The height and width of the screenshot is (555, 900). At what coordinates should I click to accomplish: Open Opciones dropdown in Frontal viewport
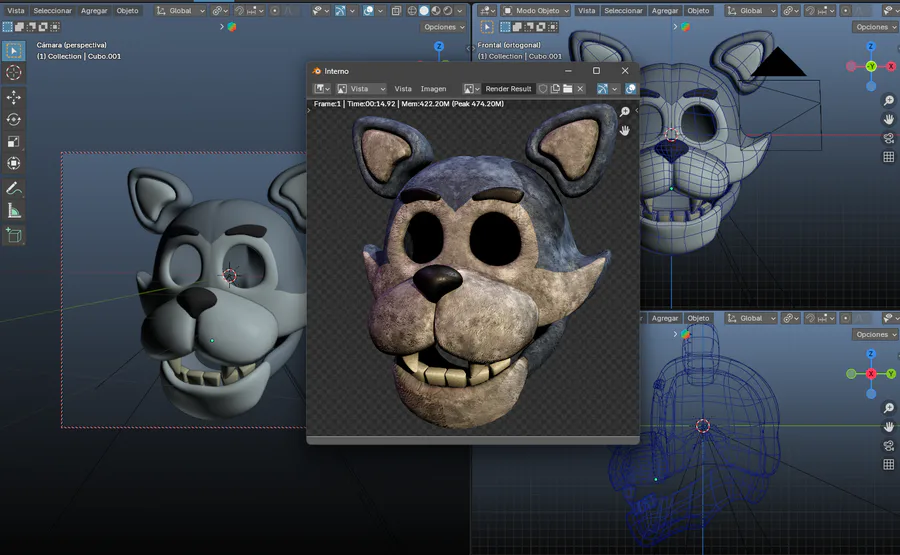point(875,27)
